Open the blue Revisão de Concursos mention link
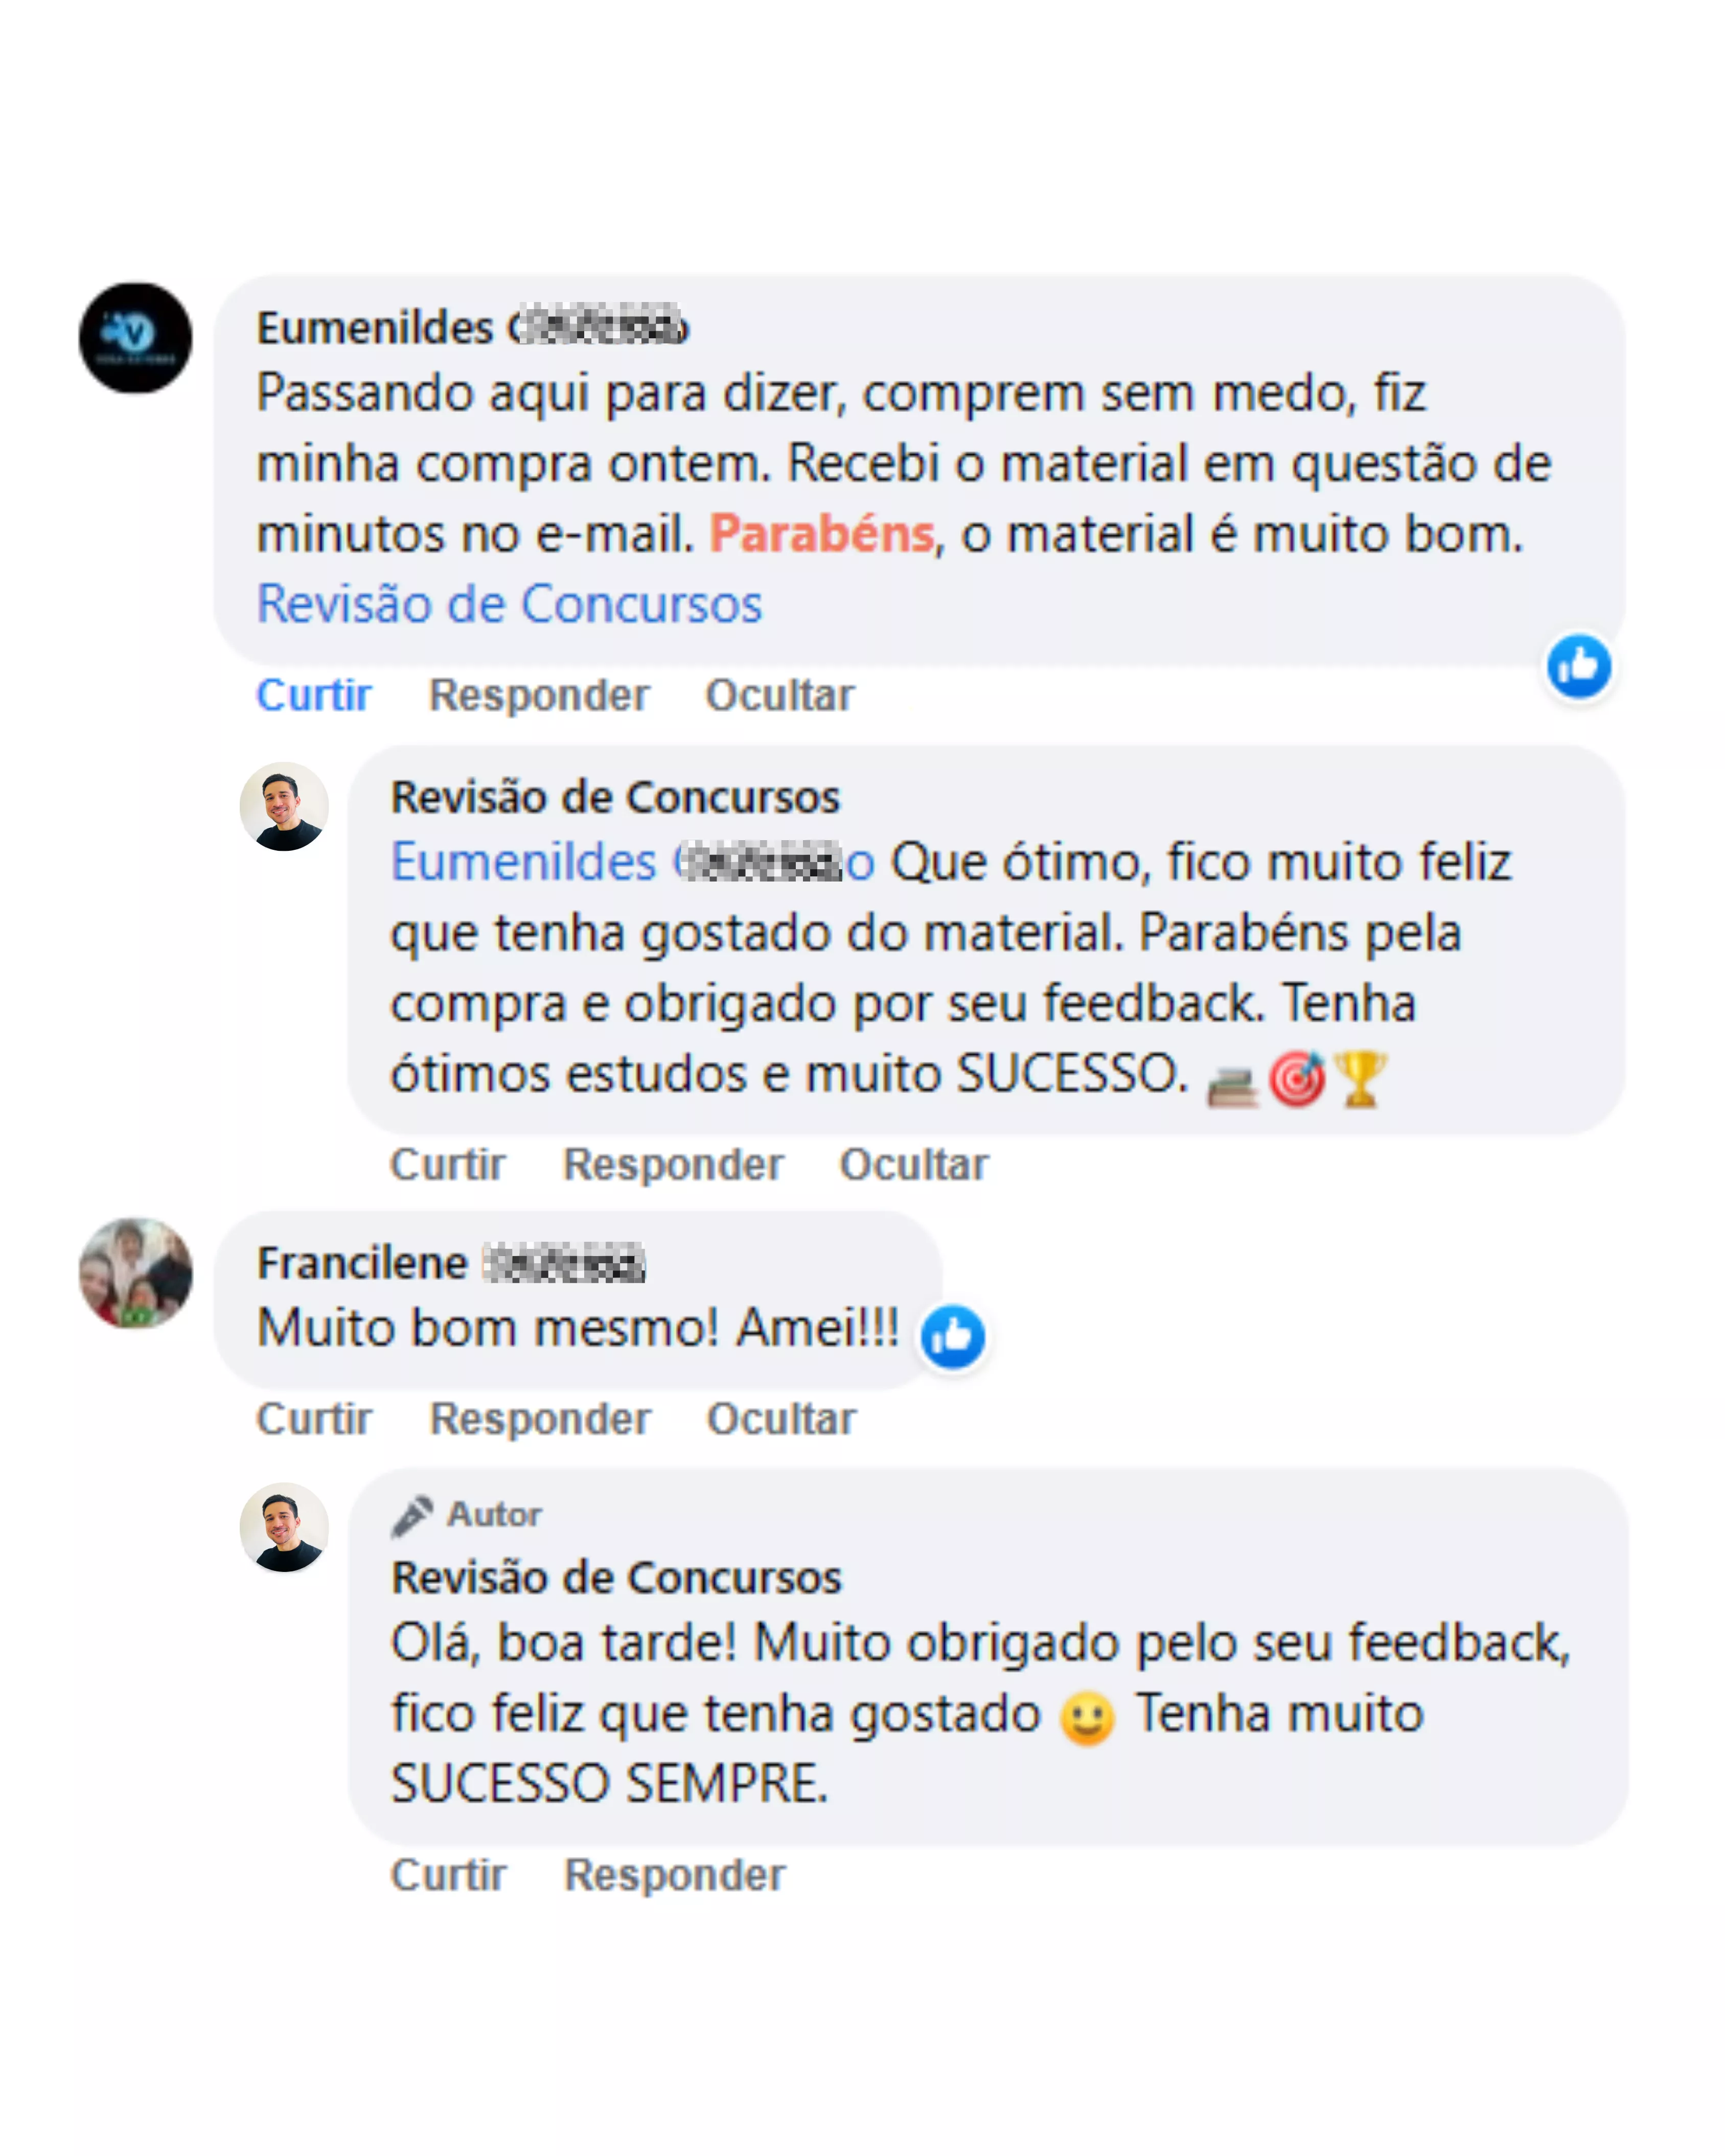 [509, 604]
